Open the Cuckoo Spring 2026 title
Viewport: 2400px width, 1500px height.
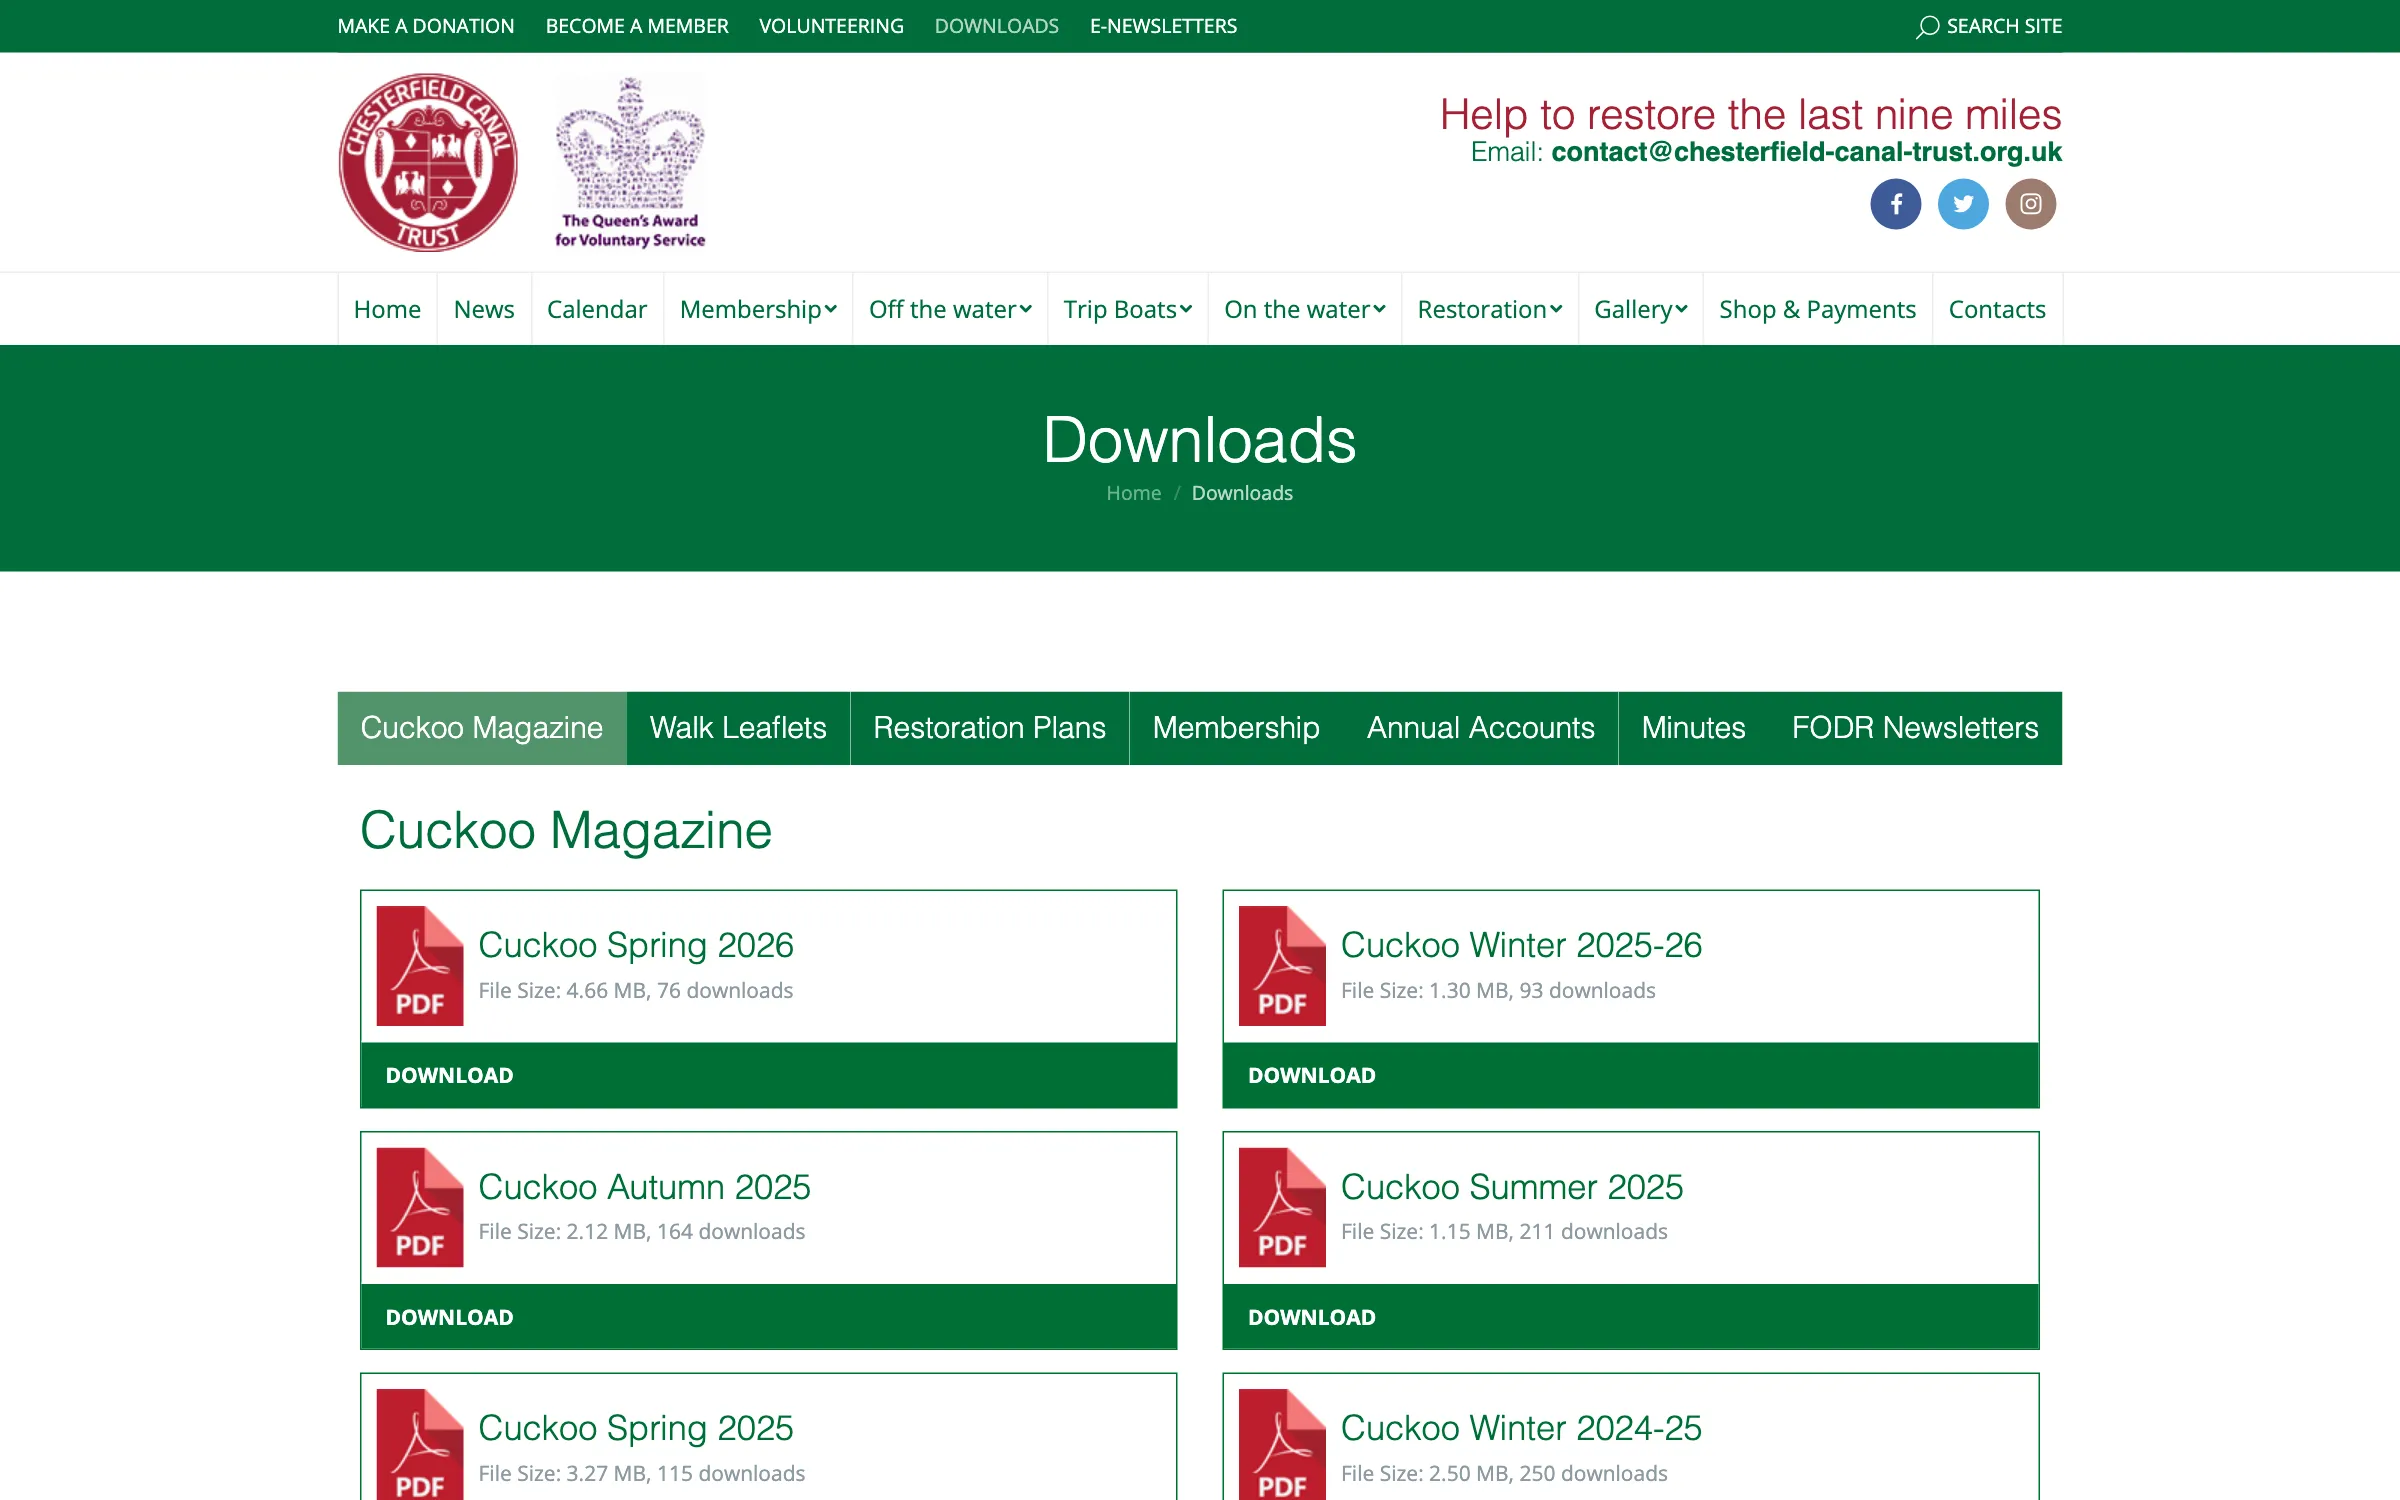pyautogui.click(x=636, y=945)
